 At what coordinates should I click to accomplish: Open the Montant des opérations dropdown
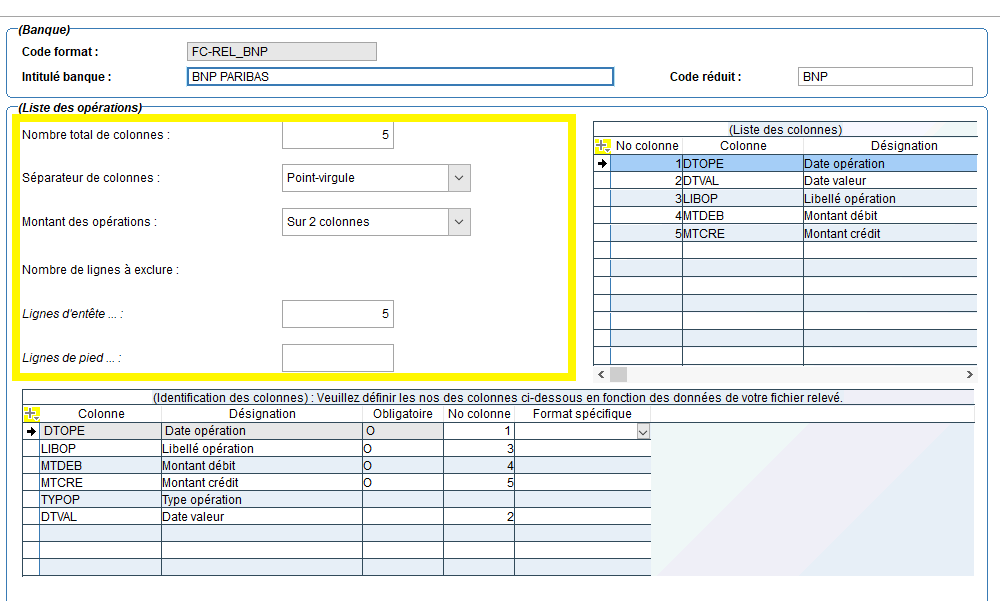(459, 222)
